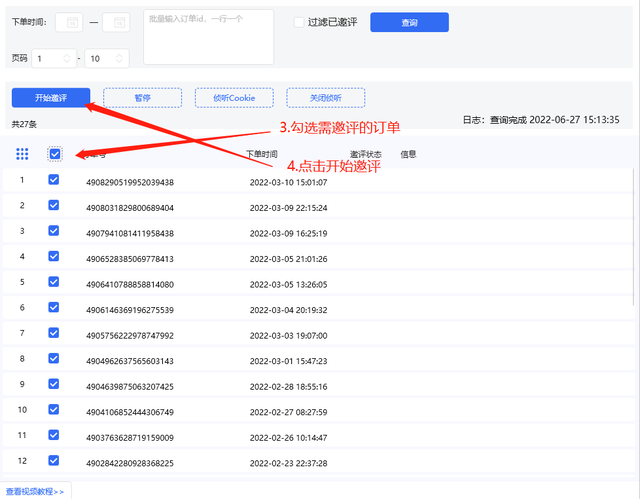
Task: Uncheck order 4903763628719159009
Action: [53, 435]
